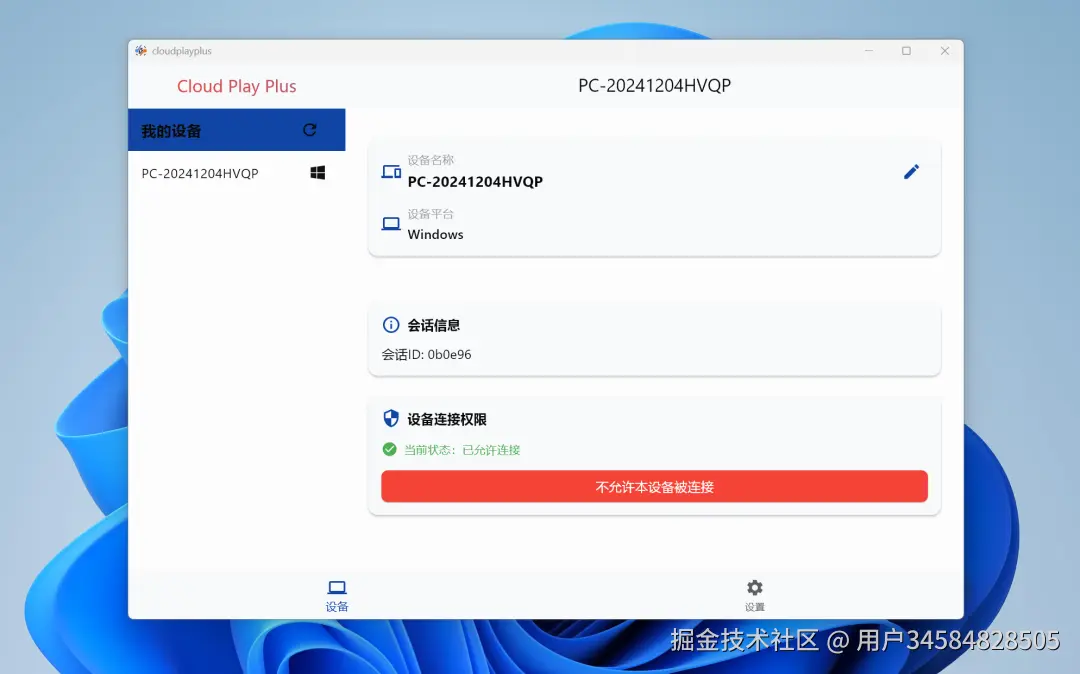Close the cloudplayplus window
This screenshot has width=1080, height=674.
[x=945, y=51]
